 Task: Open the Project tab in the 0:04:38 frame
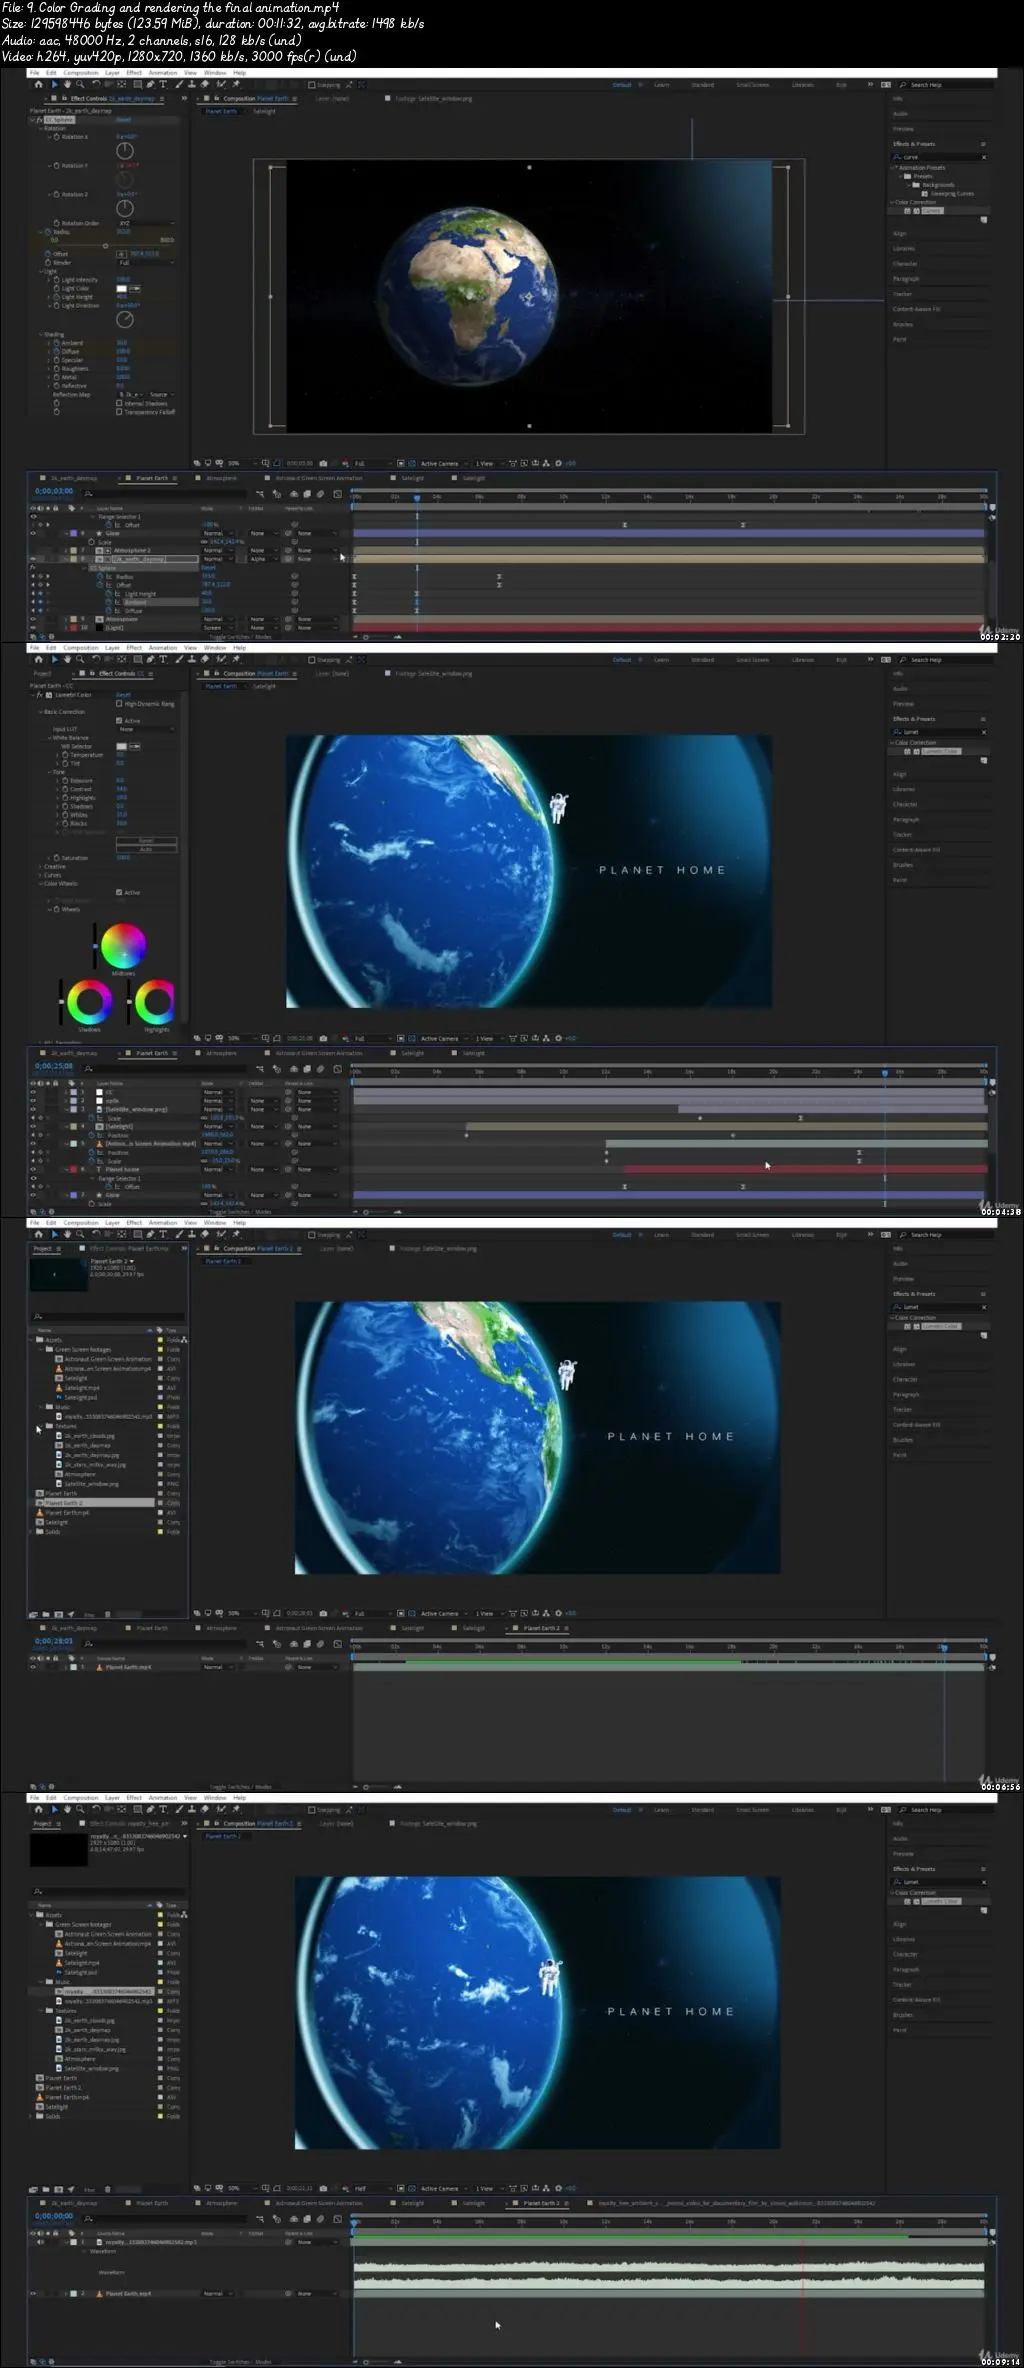tap(43, 673)
